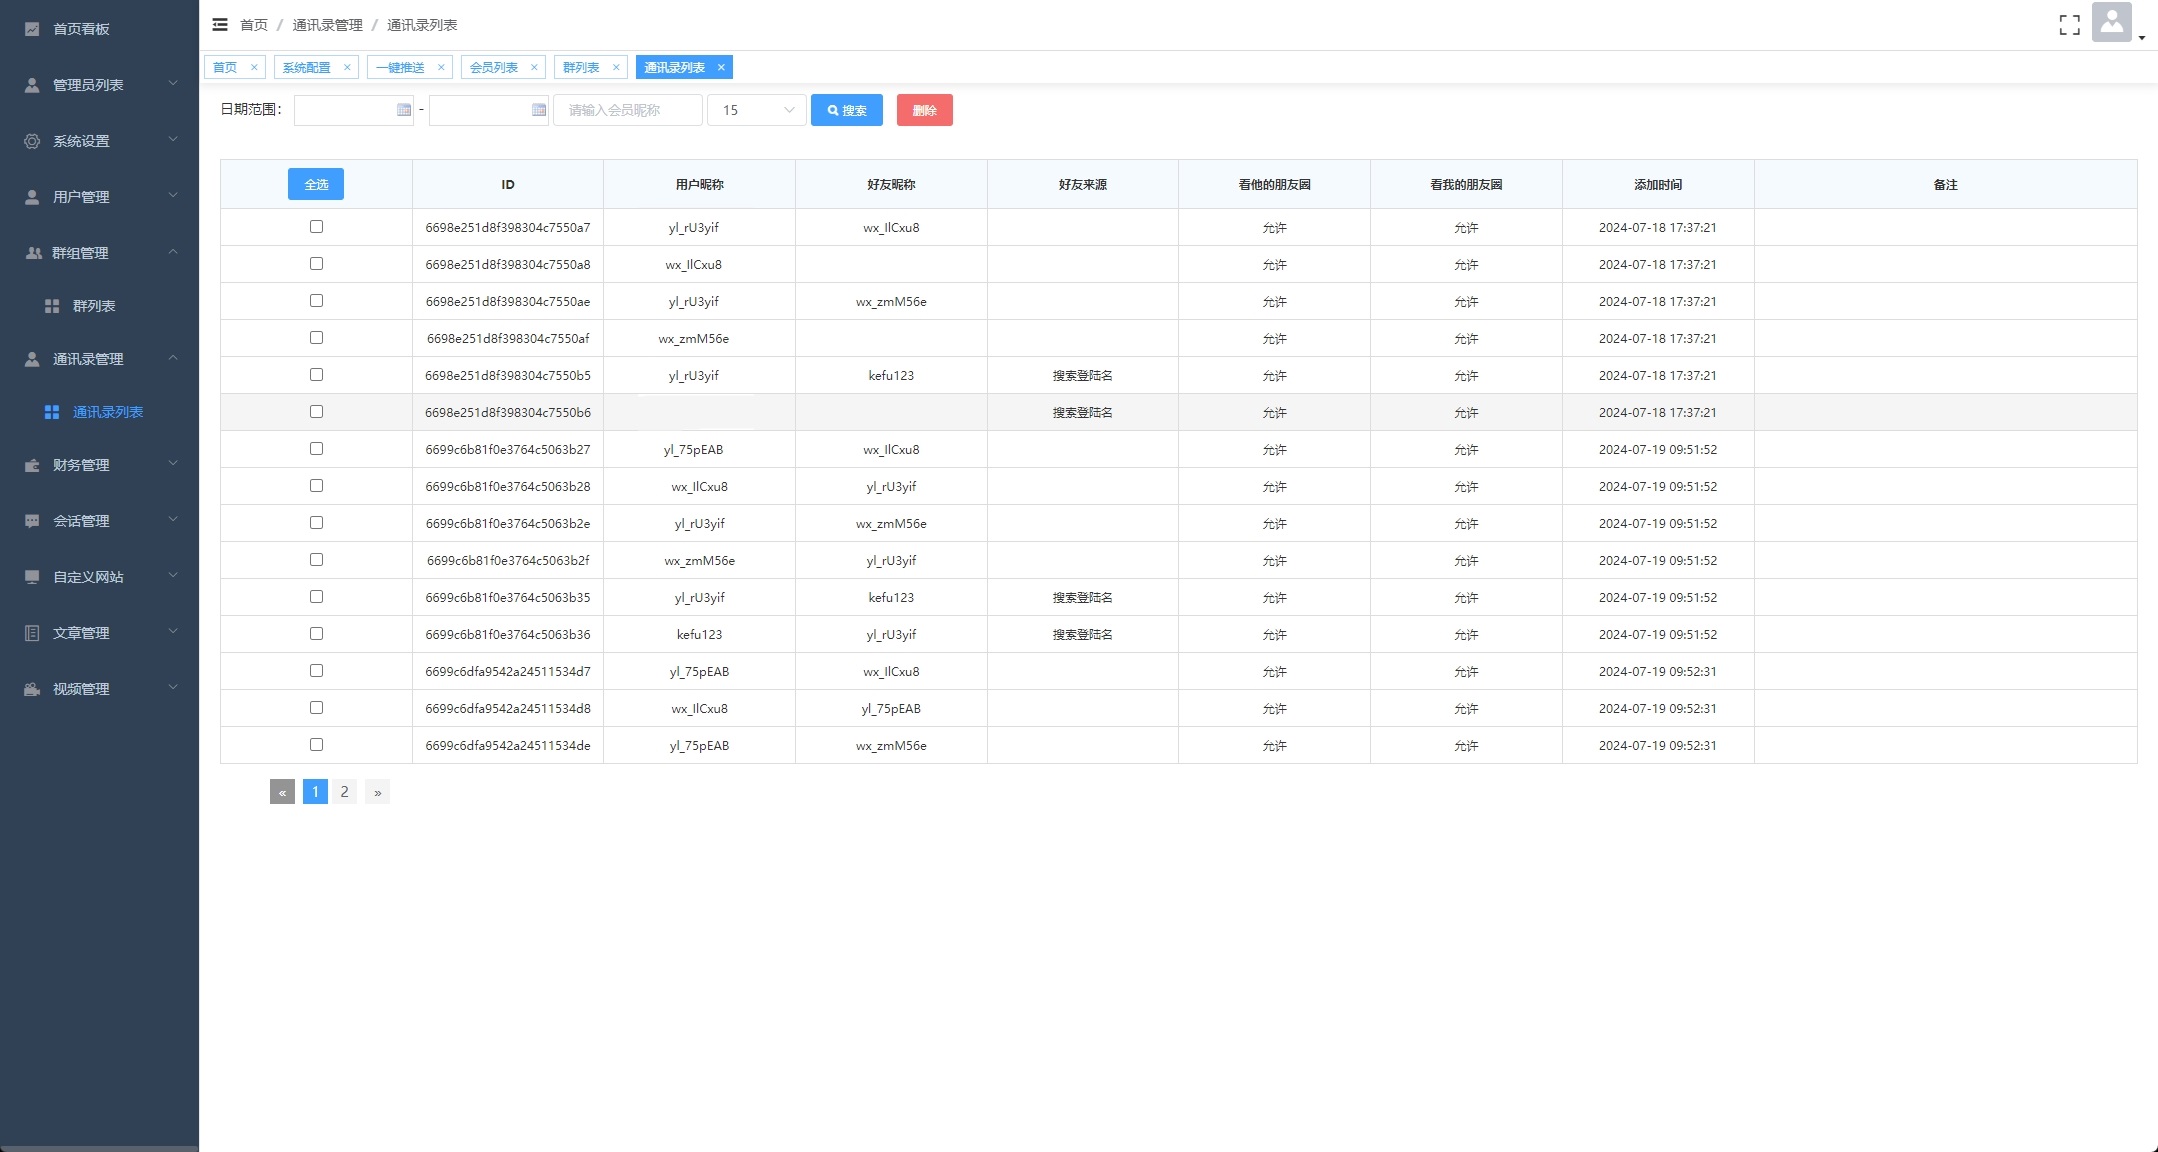Go to page 2 of results

point(344,792)
